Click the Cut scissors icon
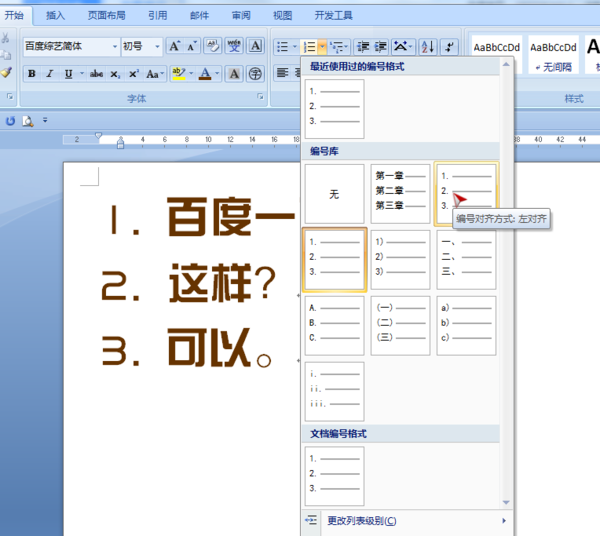600x536 pixels. click(x=5, y=38)
